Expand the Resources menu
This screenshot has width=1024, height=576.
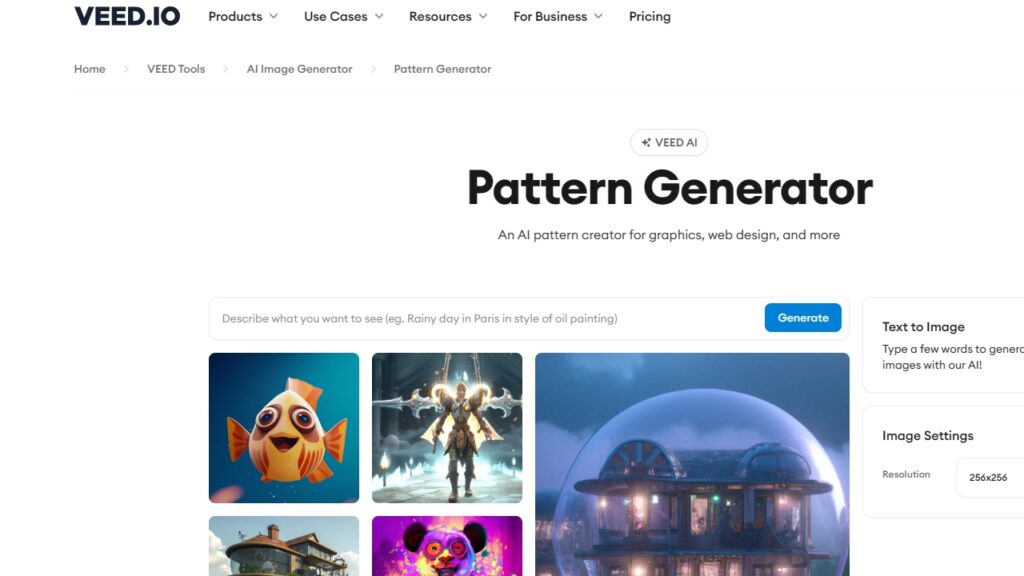[x=448, y=16]
